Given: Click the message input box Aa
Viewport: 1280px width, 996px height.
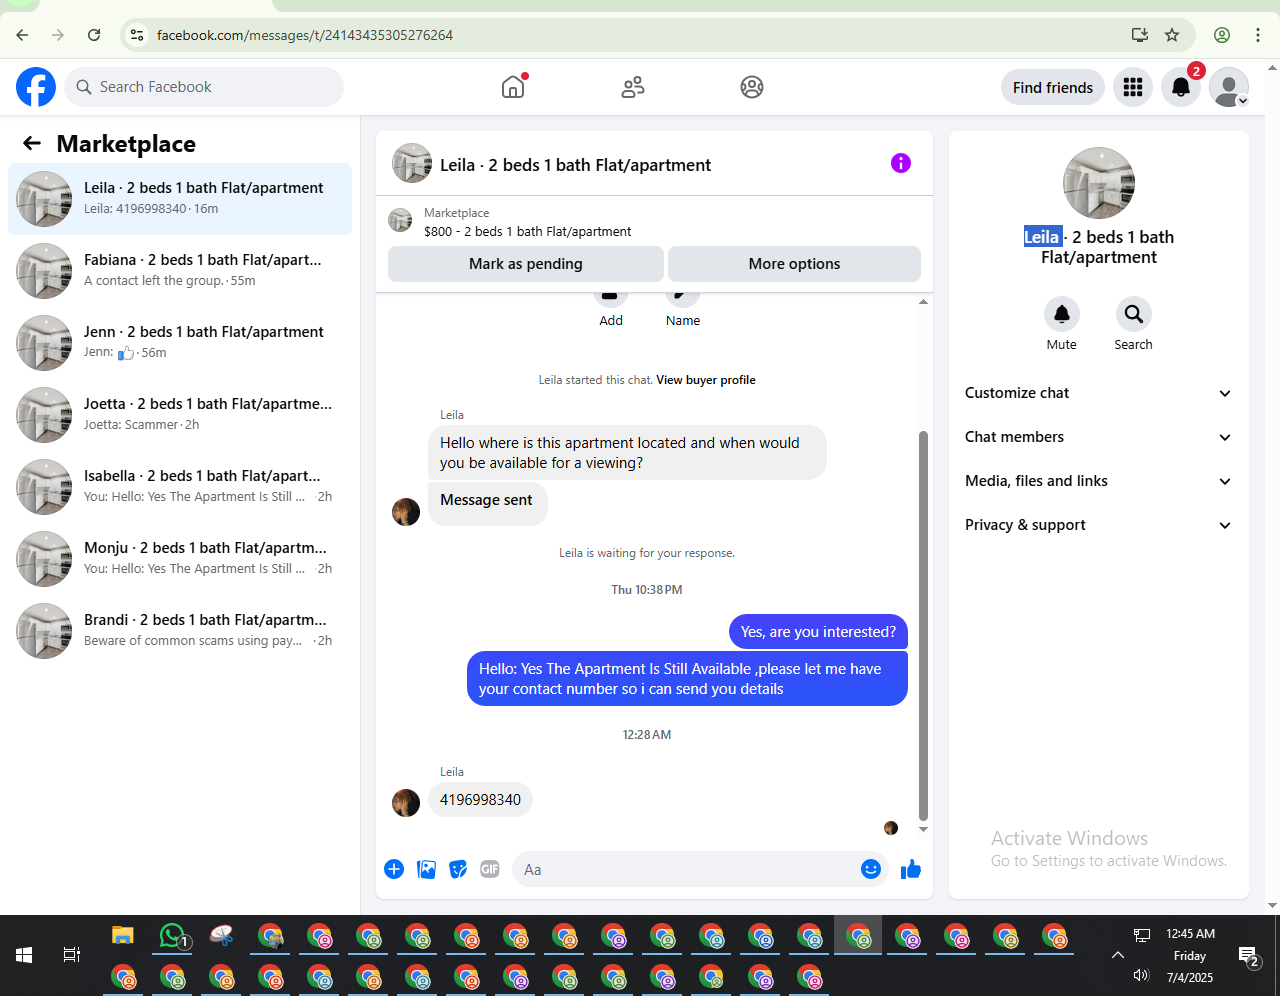Looking at the screenshot, I should pos(685,869).
